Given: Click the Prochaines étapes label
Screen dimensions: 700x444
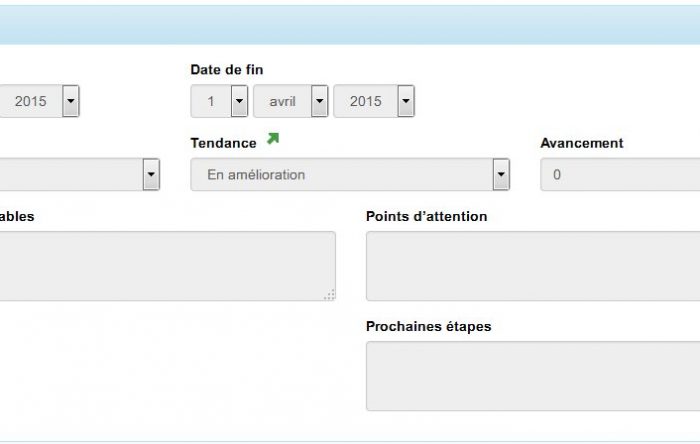Looking at the screenshot, I should click(429, 327).
